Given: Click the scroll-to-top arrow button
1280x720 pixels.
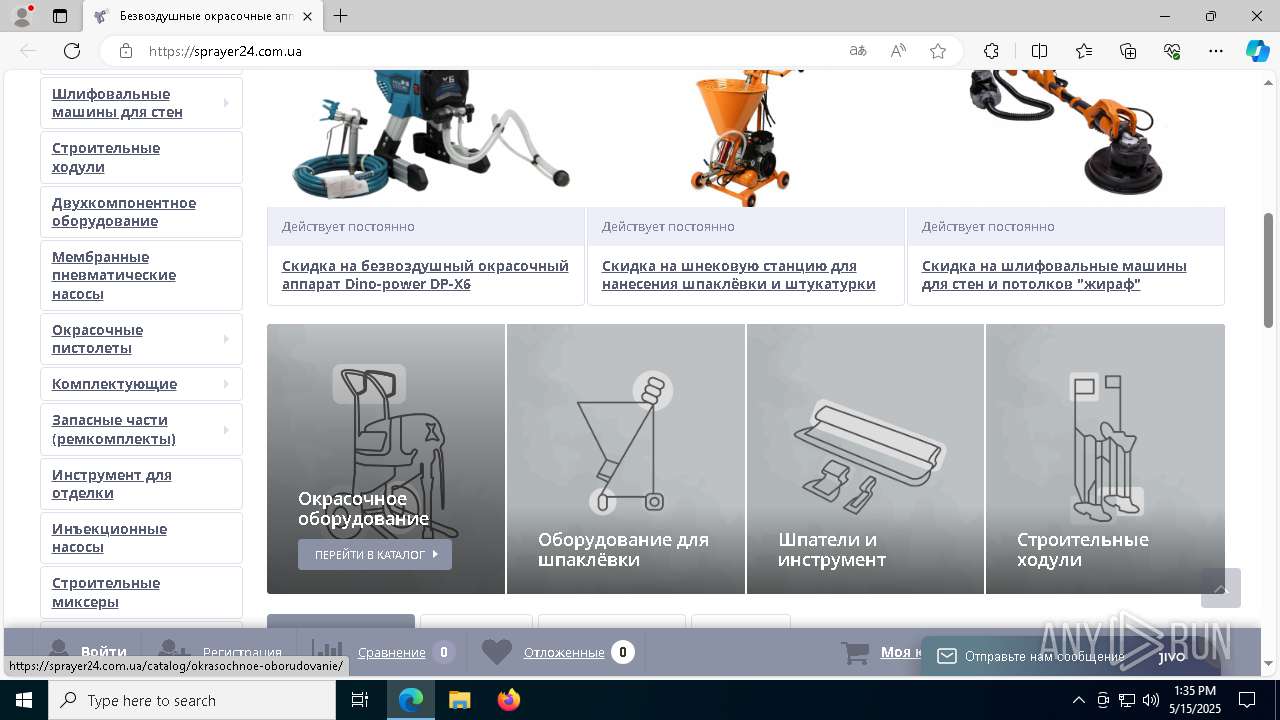Looking at the screenshot, I should click(x=1221, y=588).
